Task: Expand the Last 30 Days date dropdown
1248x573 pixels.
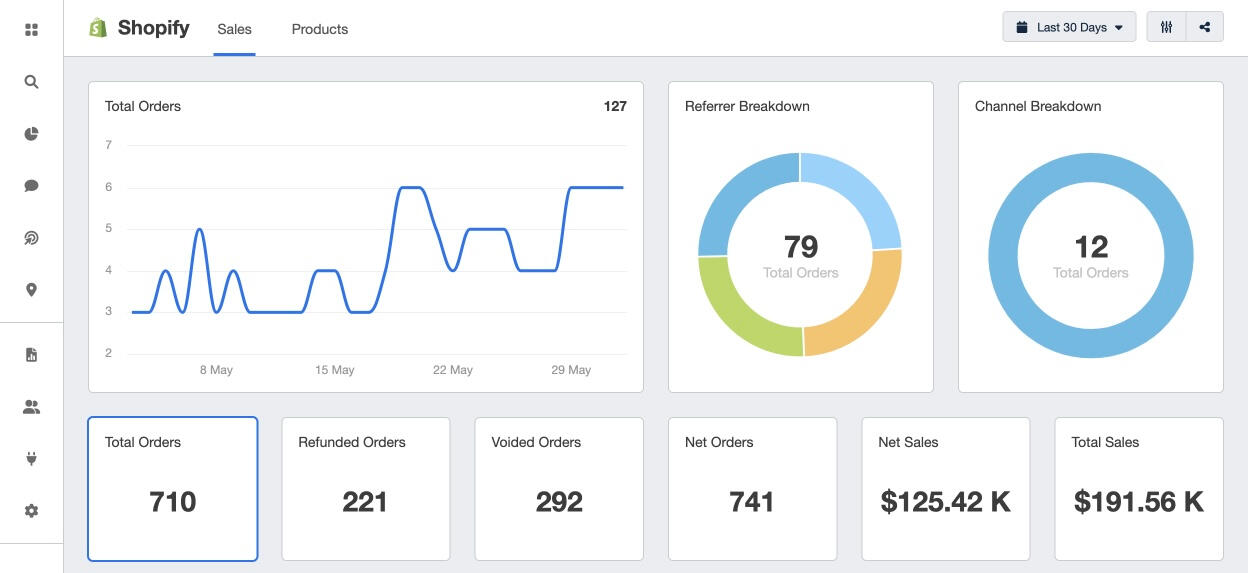Action: 1069,28
